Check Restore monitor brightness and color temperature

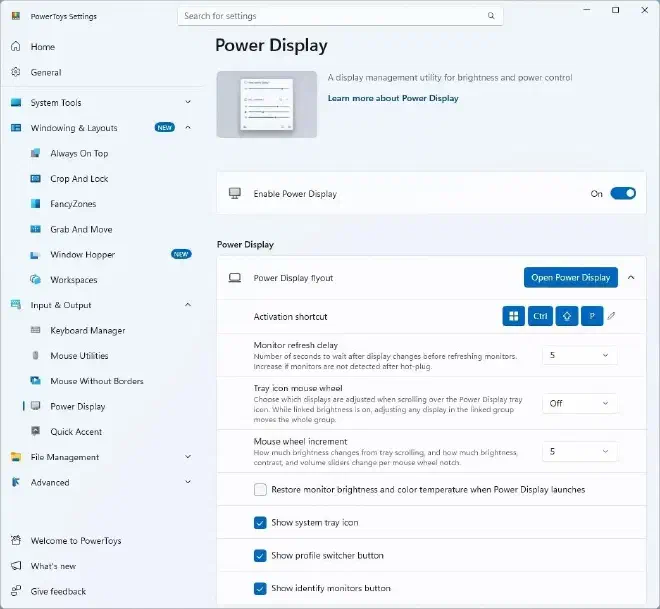point(260,489)
